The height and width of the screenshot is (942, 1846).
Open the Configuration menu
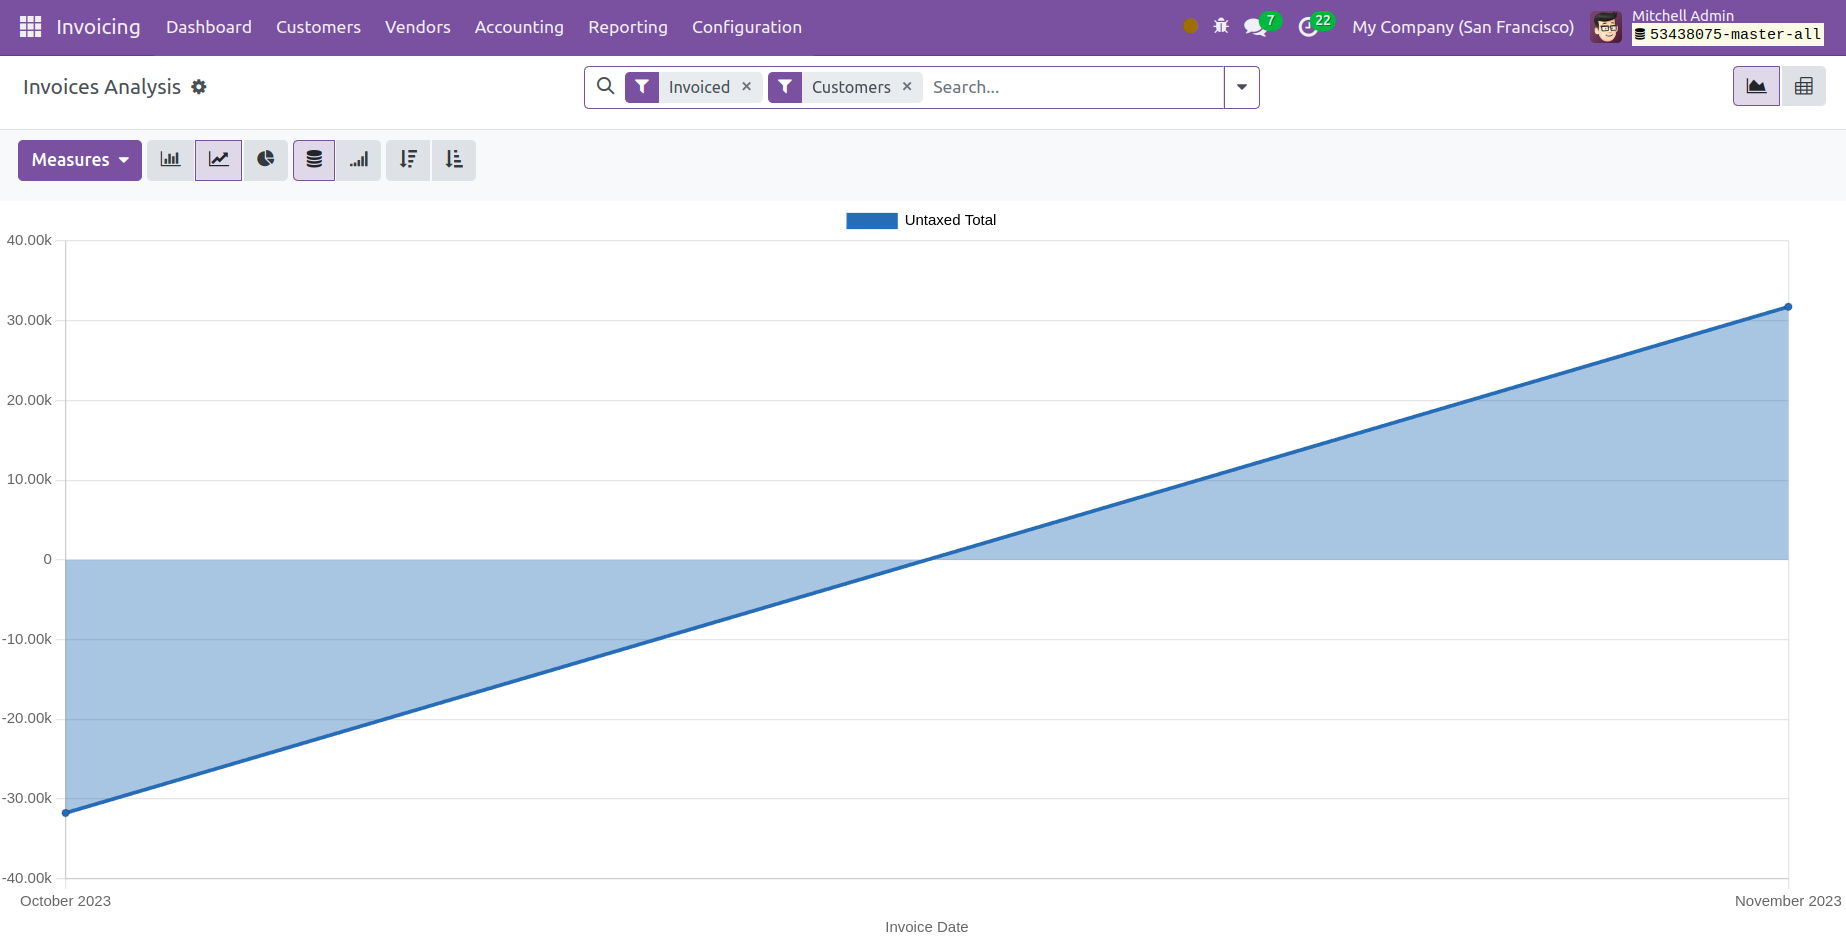pyautogui.click(x=747, y=27)
